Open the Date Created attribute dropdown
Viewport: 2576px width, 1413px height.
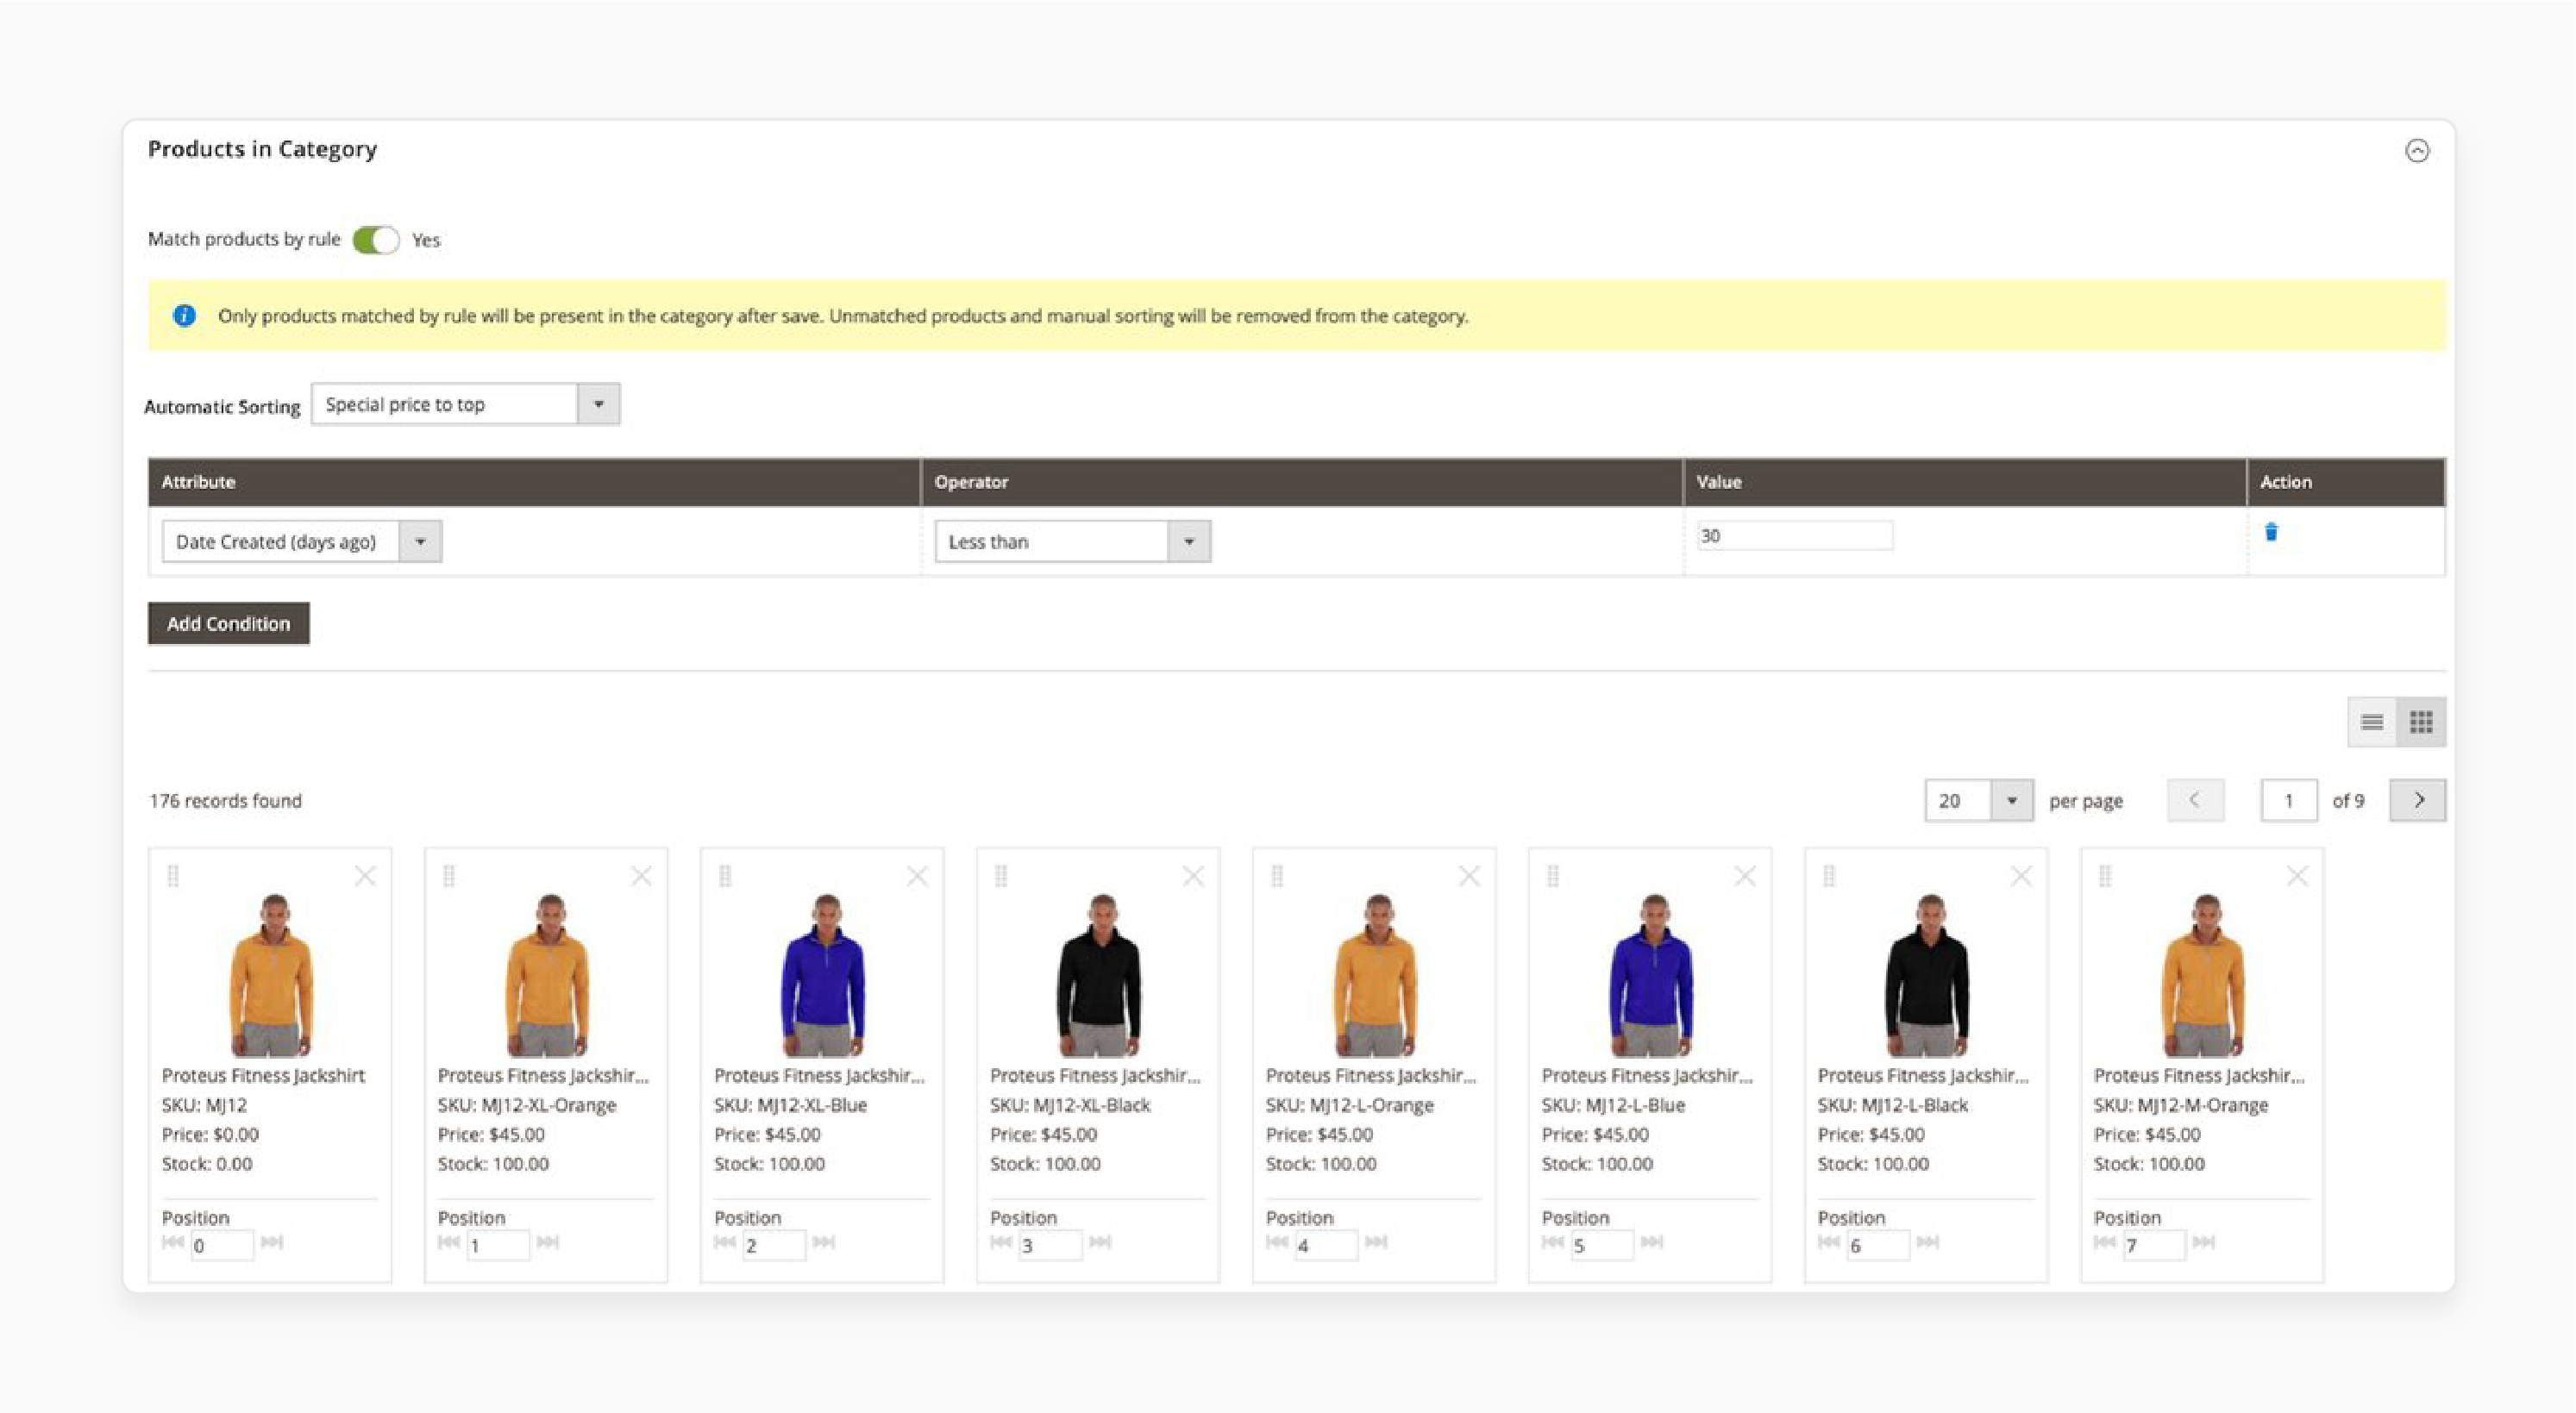click(x=302, y=541)
